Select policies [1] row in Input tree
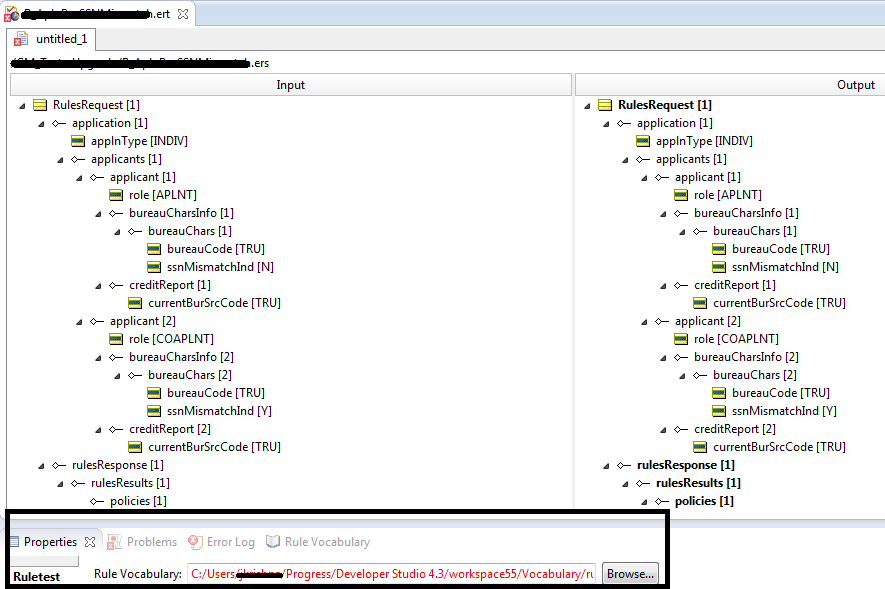Screen dimensions: 885x589 (138, 501)
